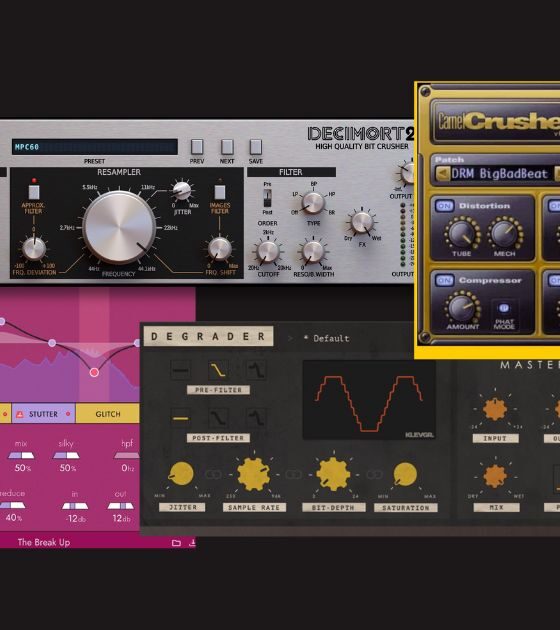560x630 pixels.
Task: Click the in gain slider in pink plugin
Action: 75,506
